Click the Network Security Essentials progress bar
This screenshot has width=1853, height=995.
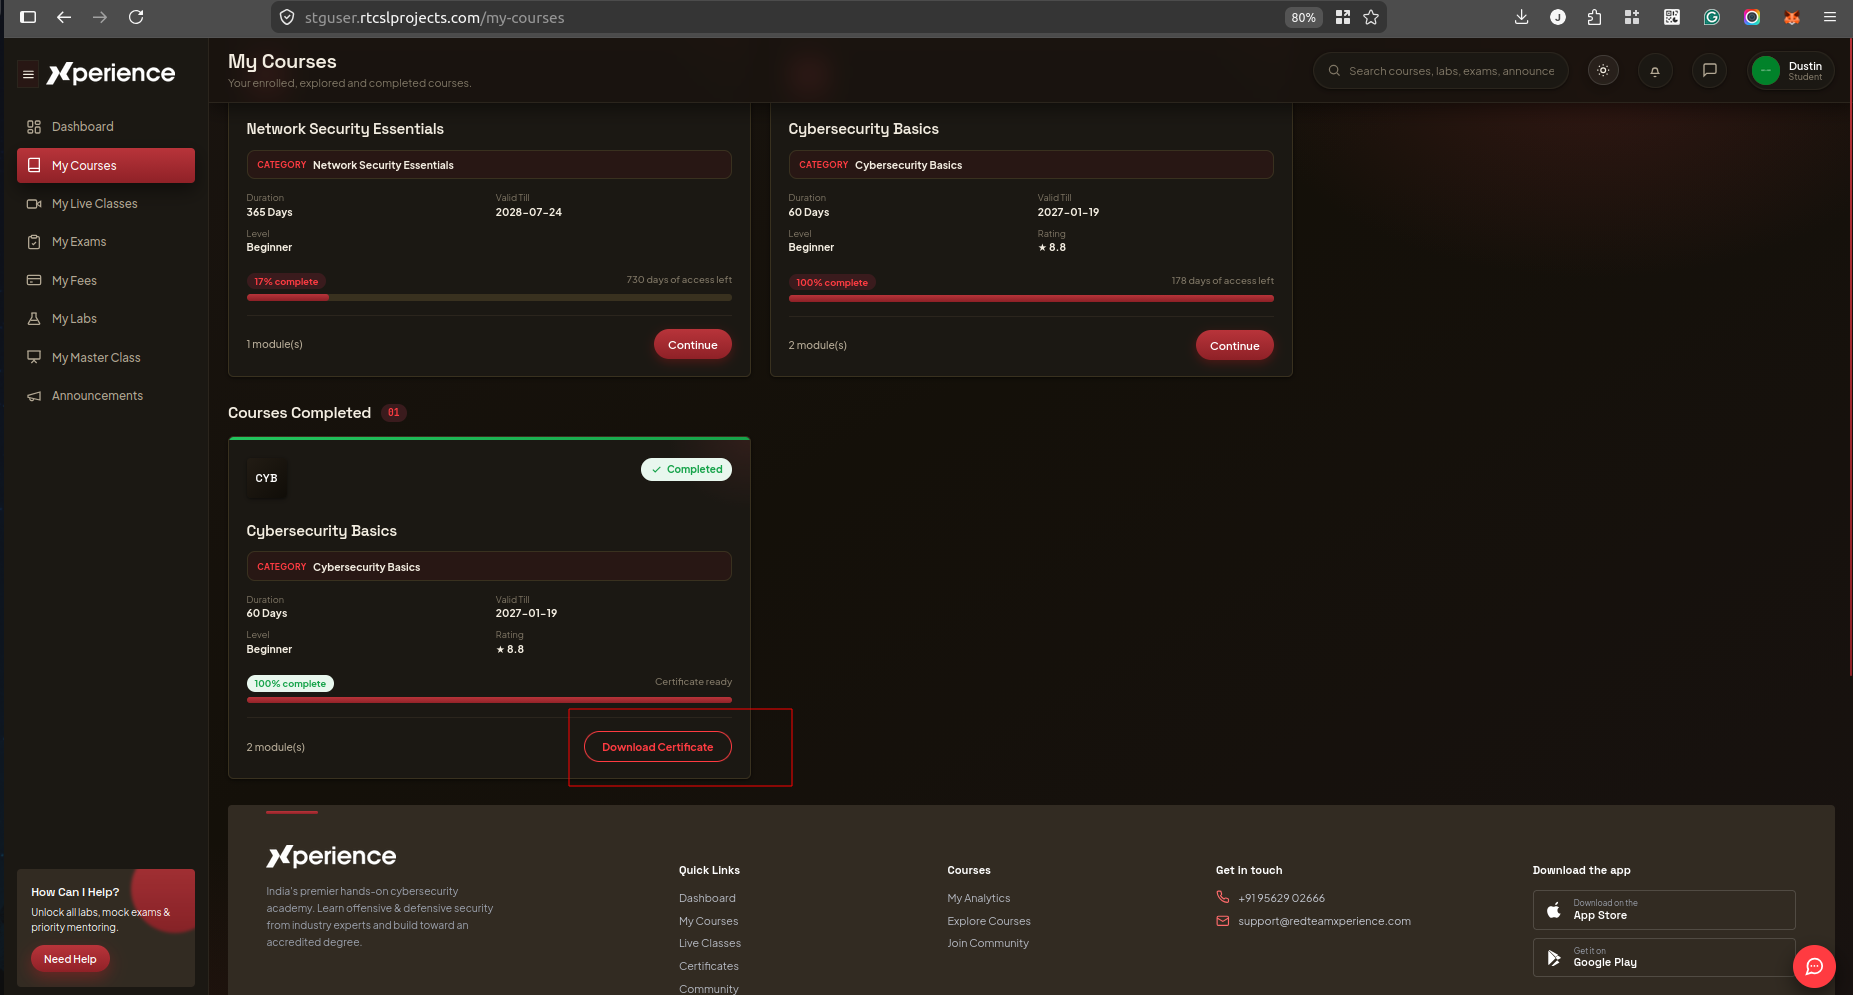(489, 297)
